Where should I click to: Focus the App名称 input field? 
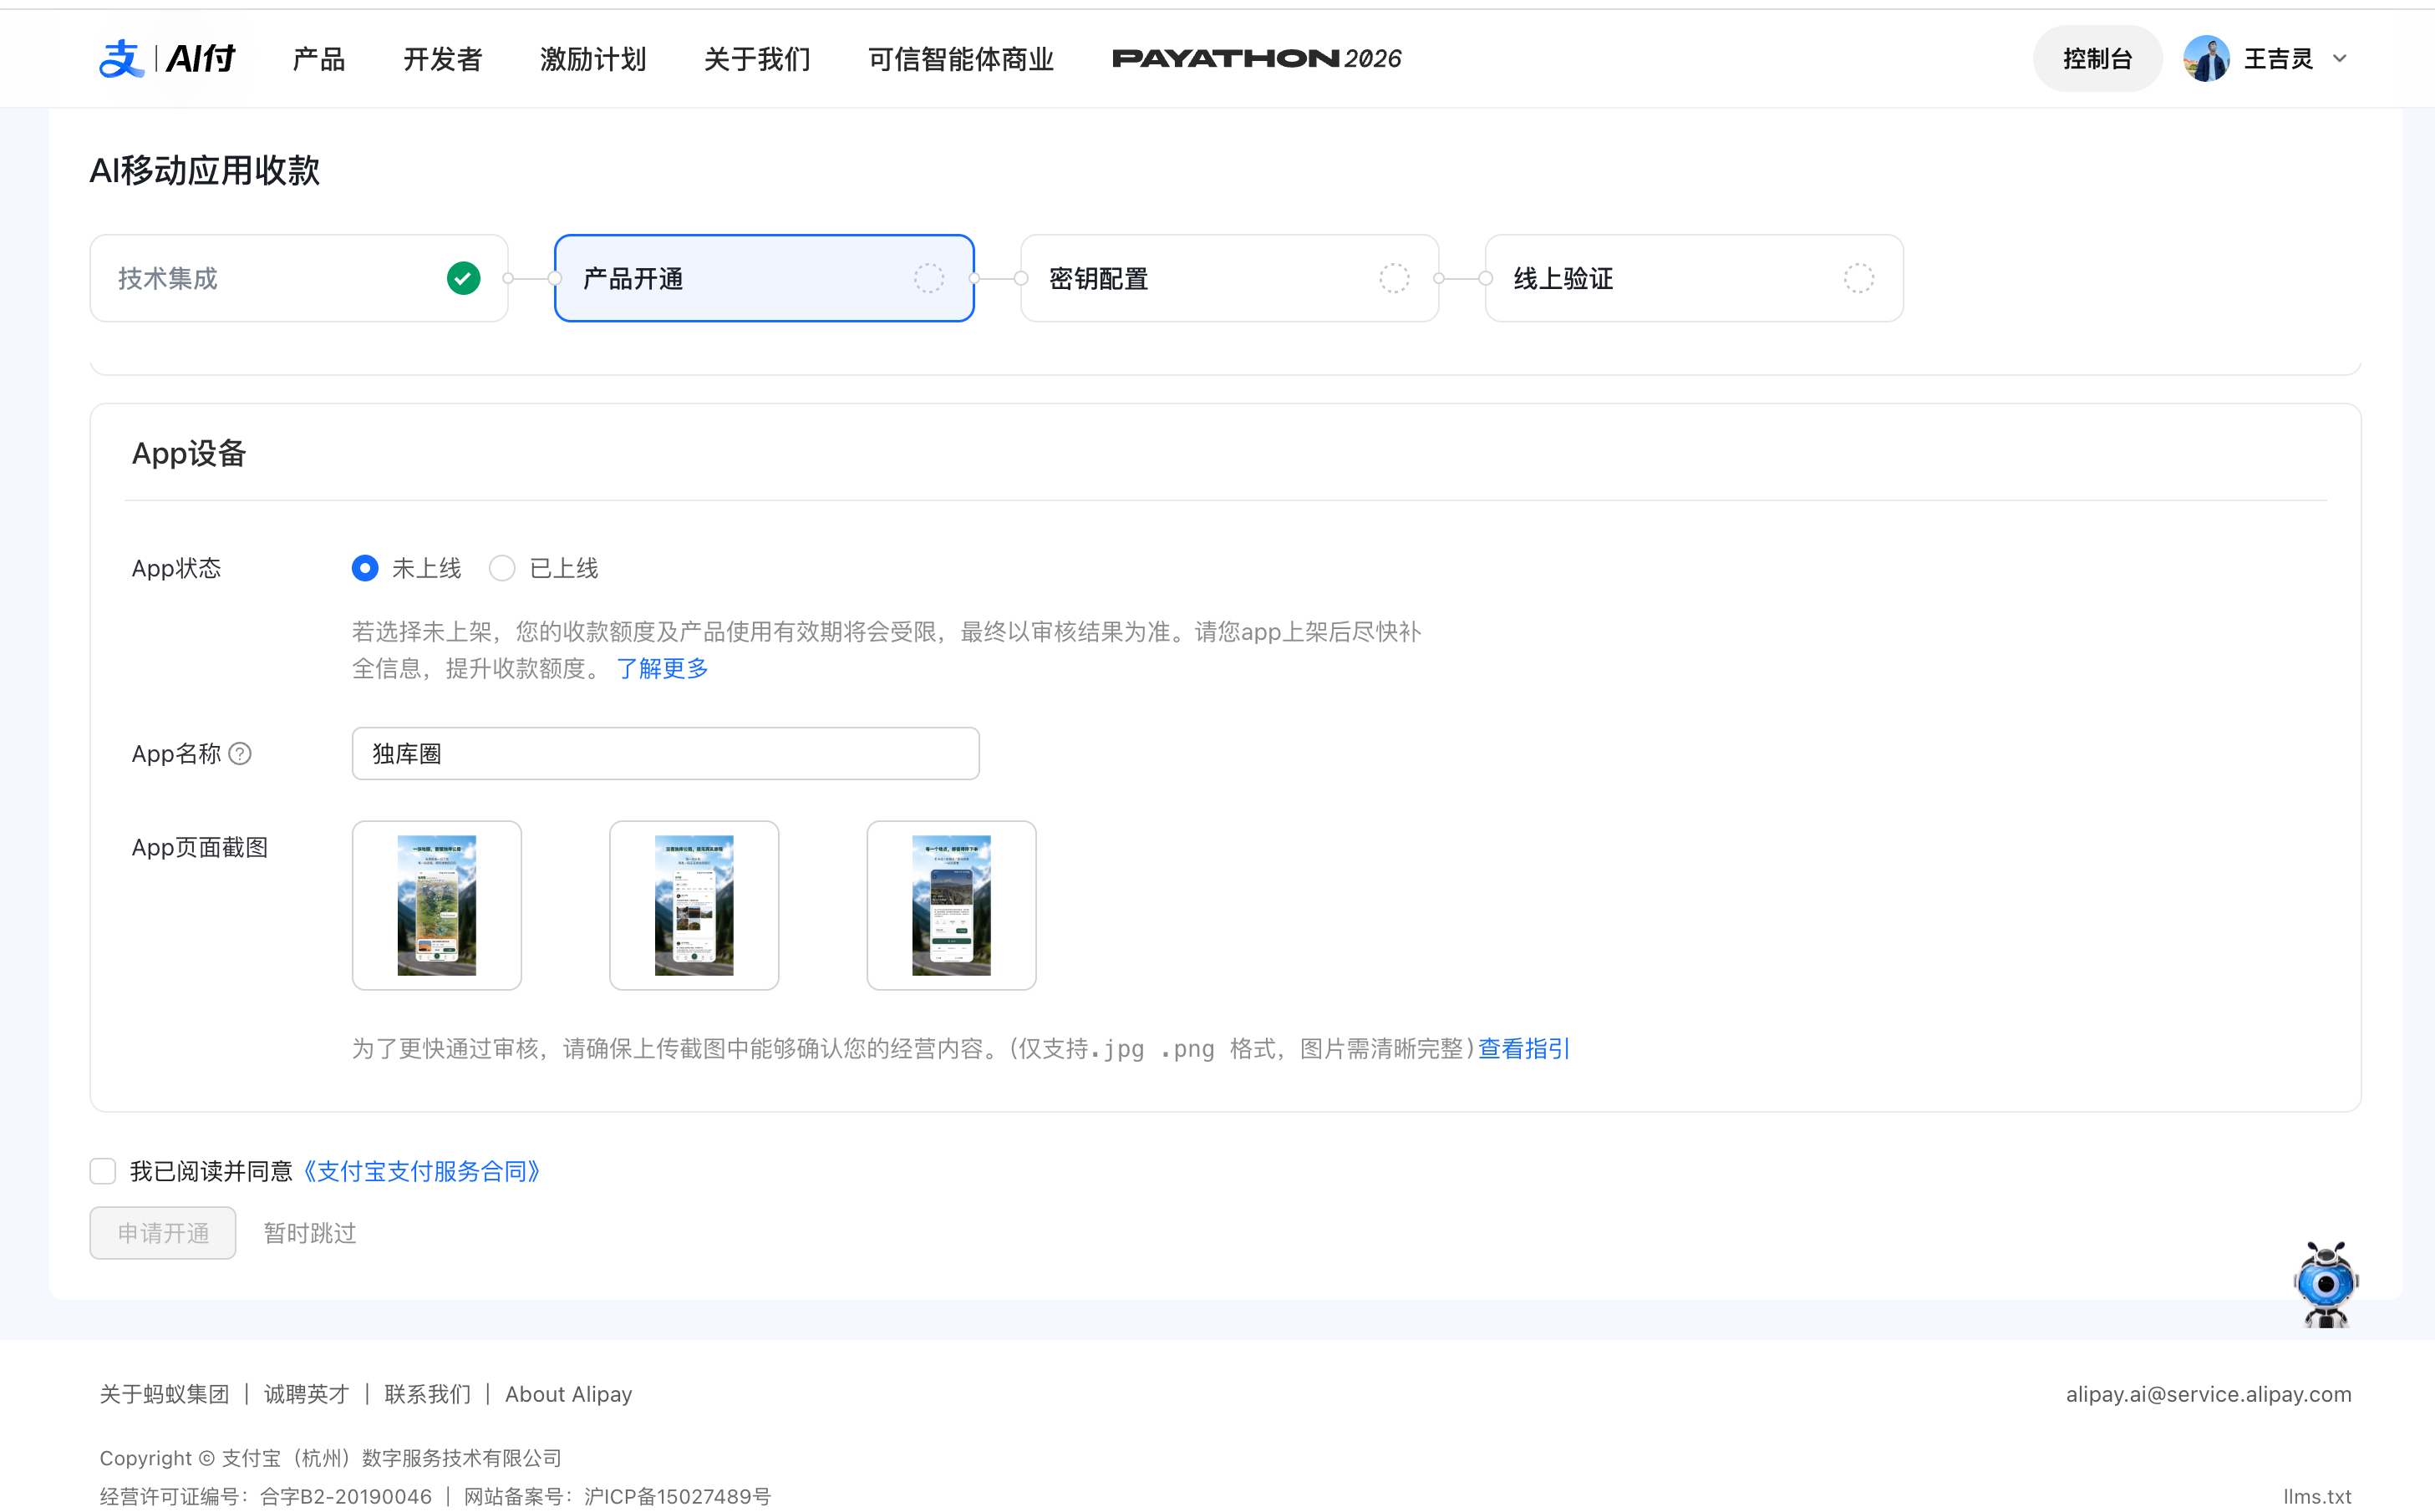click(666, 754)
